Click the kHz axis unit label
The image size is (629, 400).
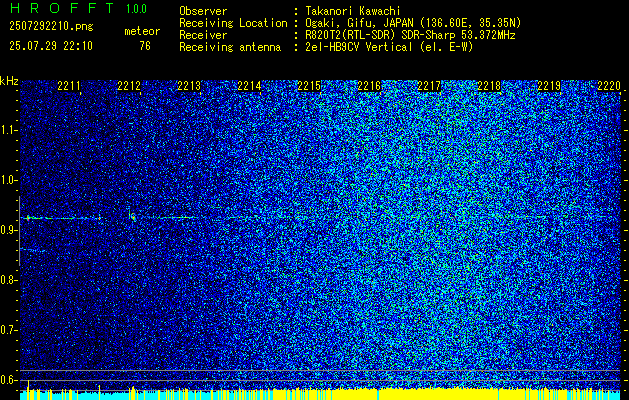pos(9,81)
